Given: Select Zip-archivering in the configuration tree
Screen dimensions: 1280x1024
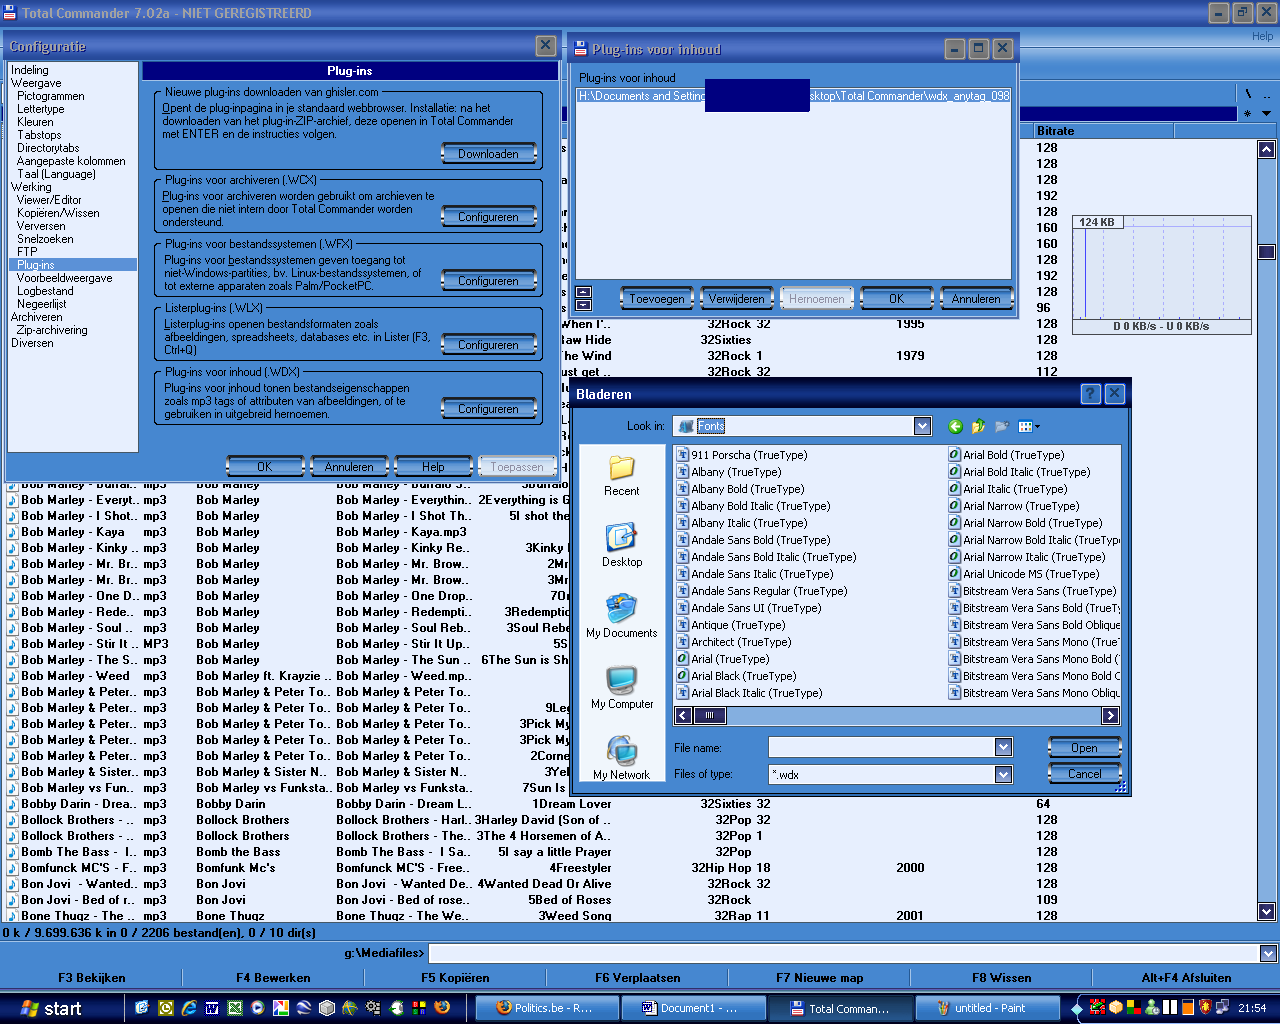Looking at the screenshot, I should [x=52, y=330].
